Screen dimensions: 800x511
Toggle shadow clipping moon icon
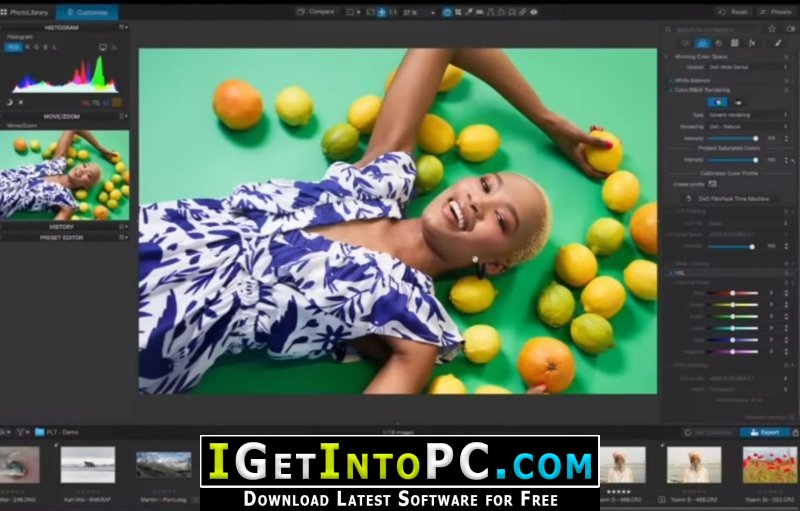(9, 103)
